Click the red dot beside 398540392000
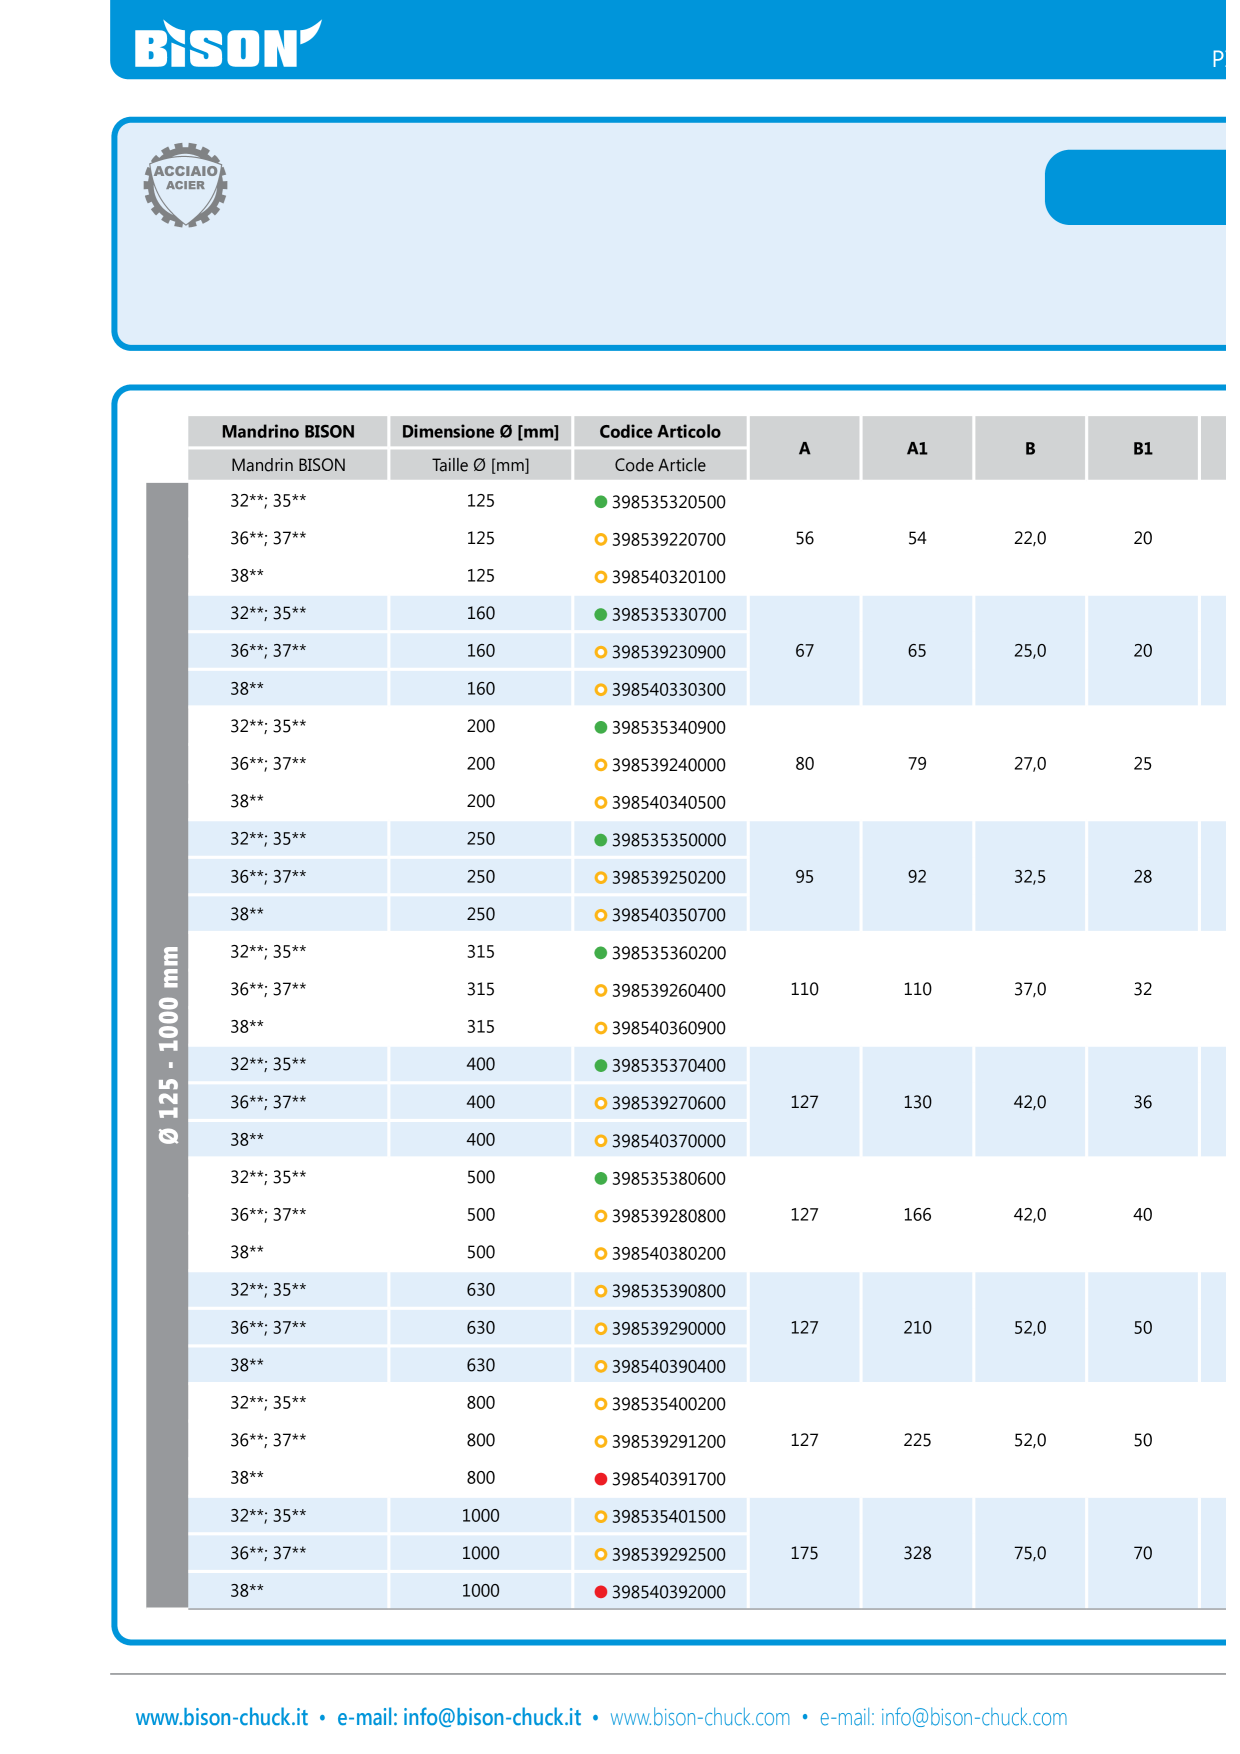This screenshot has width=1240, height=1754. (601, 1592)
